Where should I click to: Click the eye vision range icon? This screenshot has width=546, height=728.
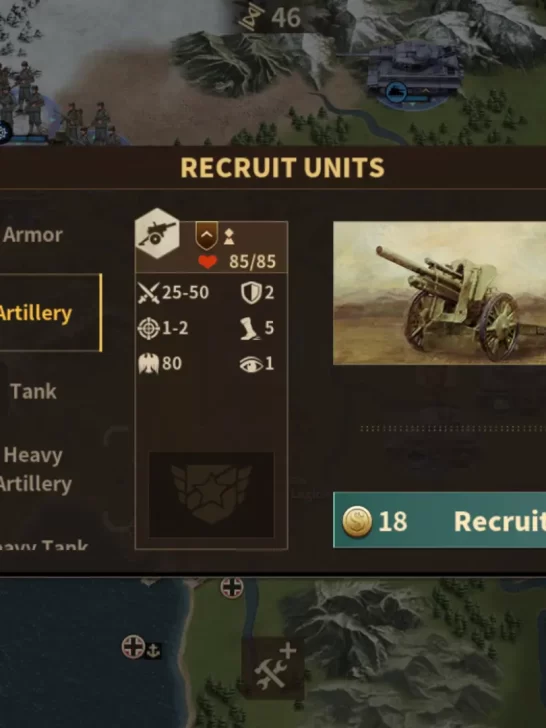pos(251,364)
